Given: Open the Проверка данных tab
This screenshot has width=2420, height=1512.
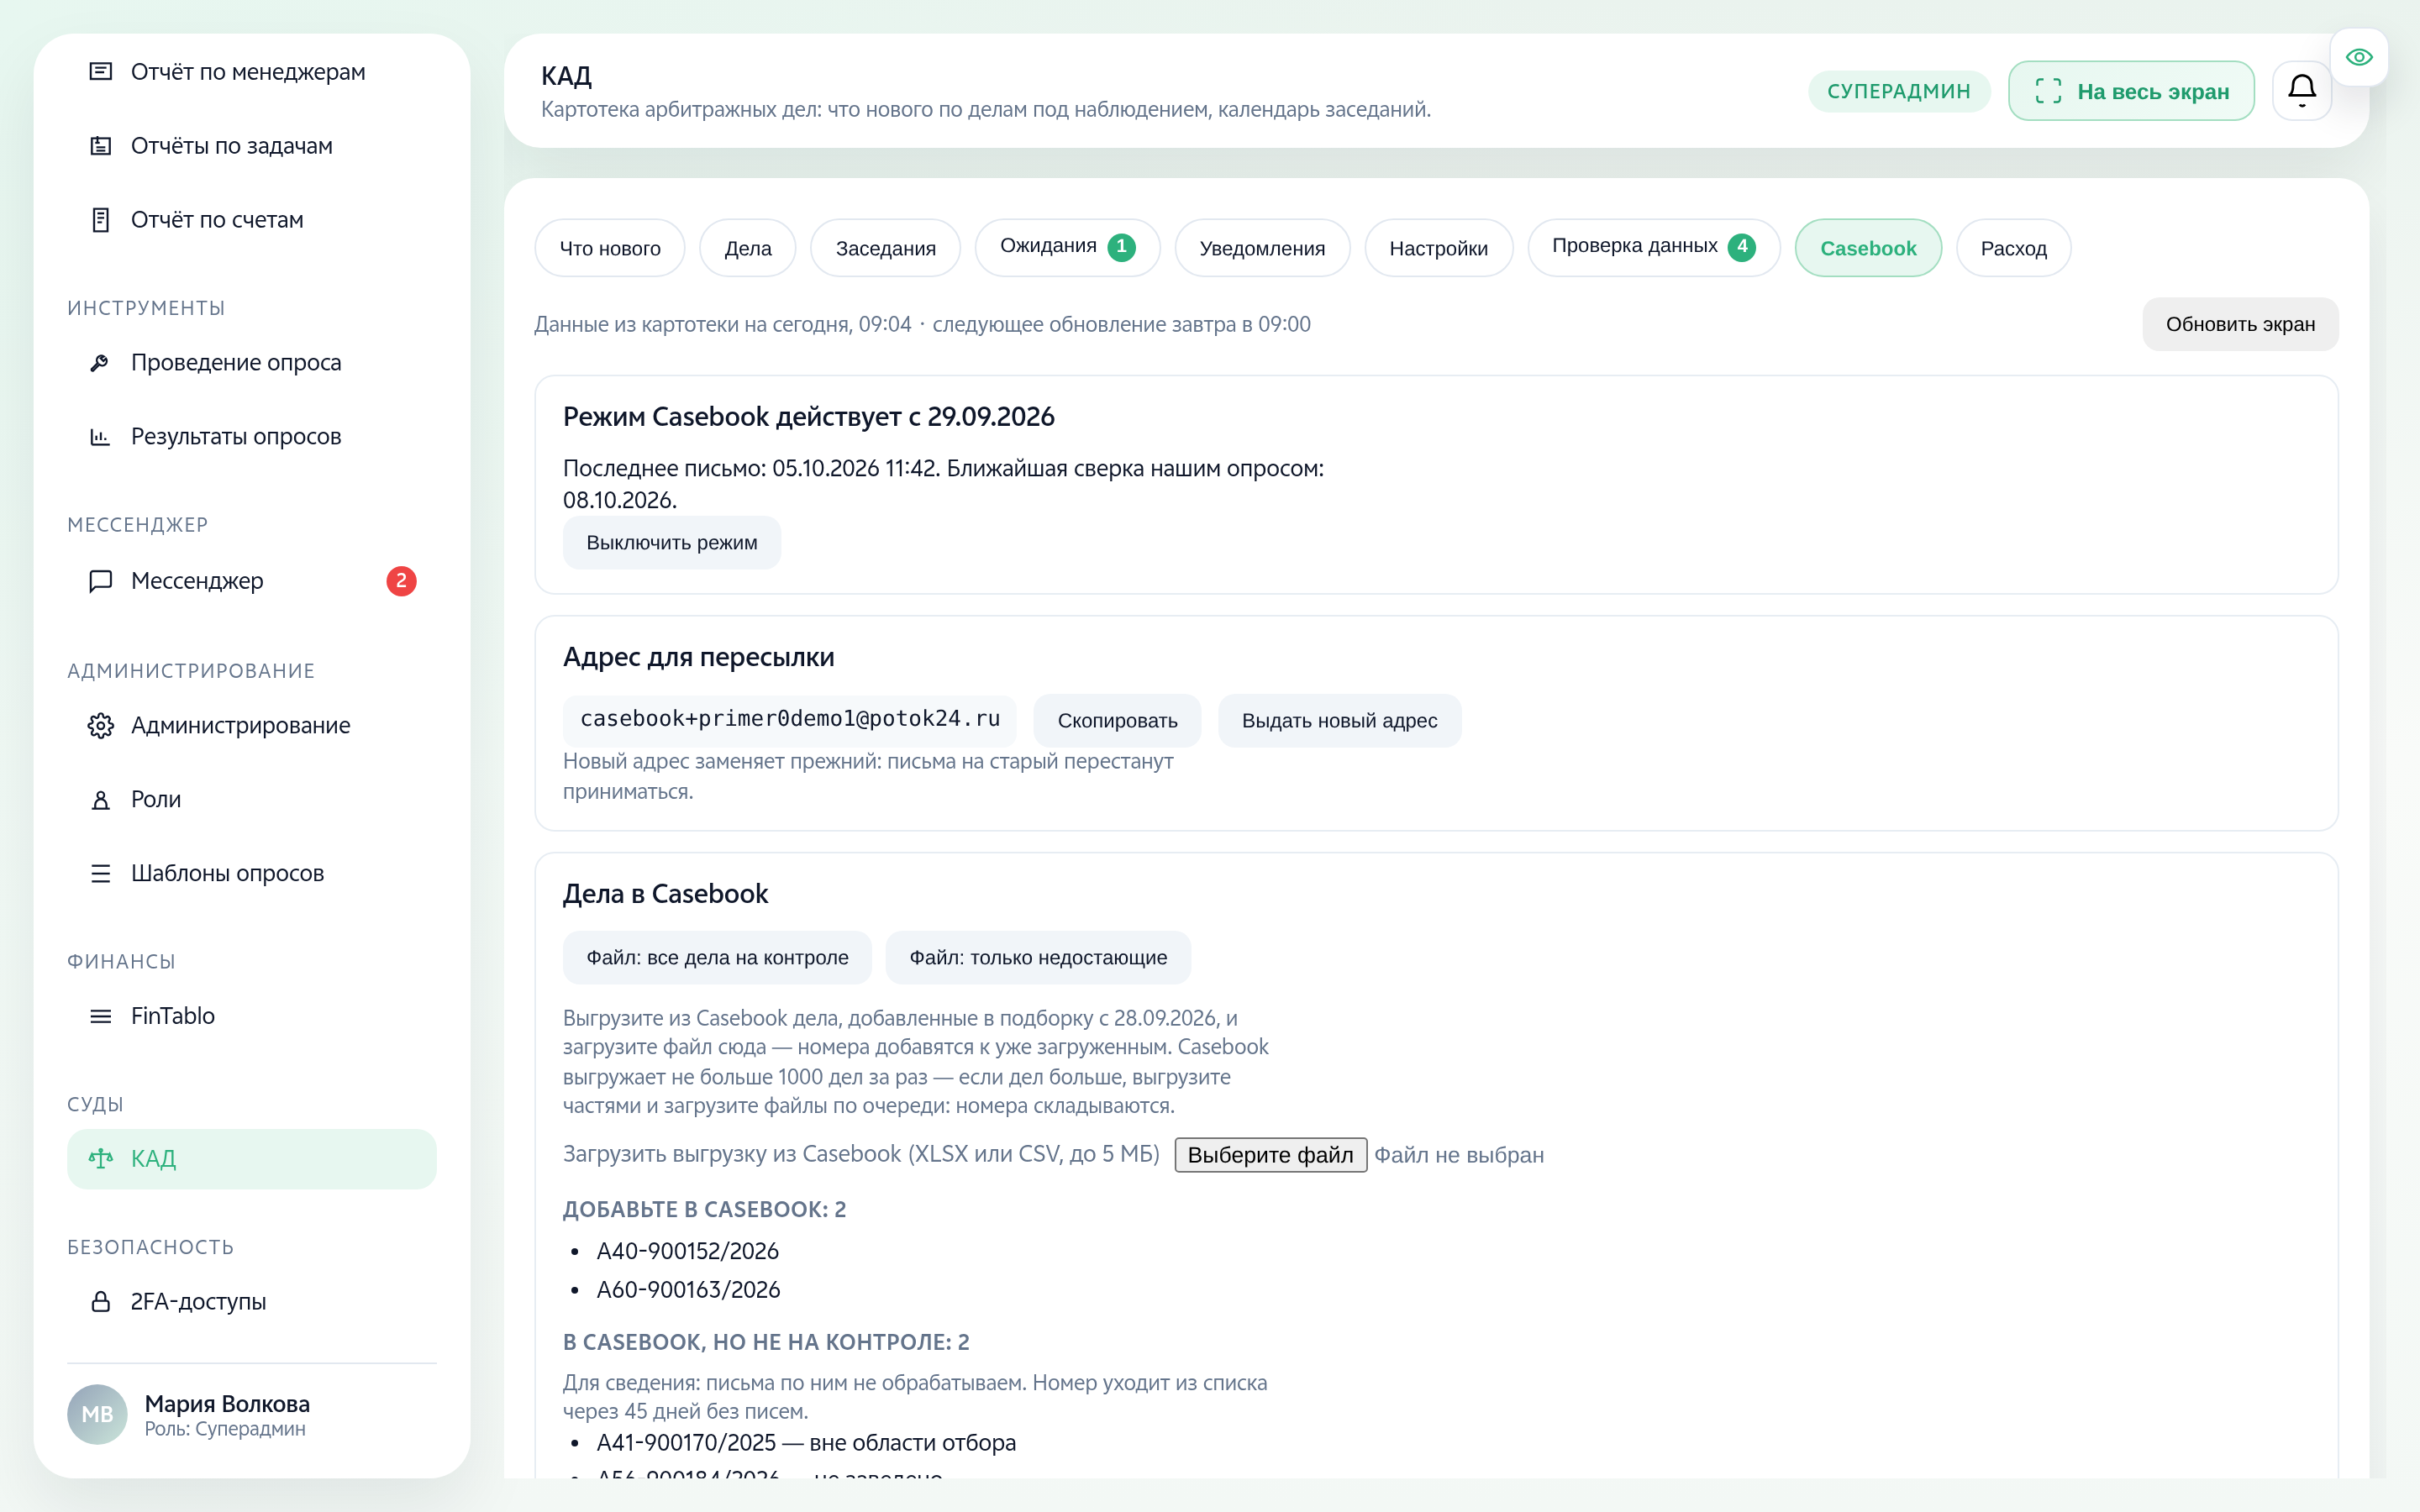Looking at the screenshot, I should point(1653,247).
